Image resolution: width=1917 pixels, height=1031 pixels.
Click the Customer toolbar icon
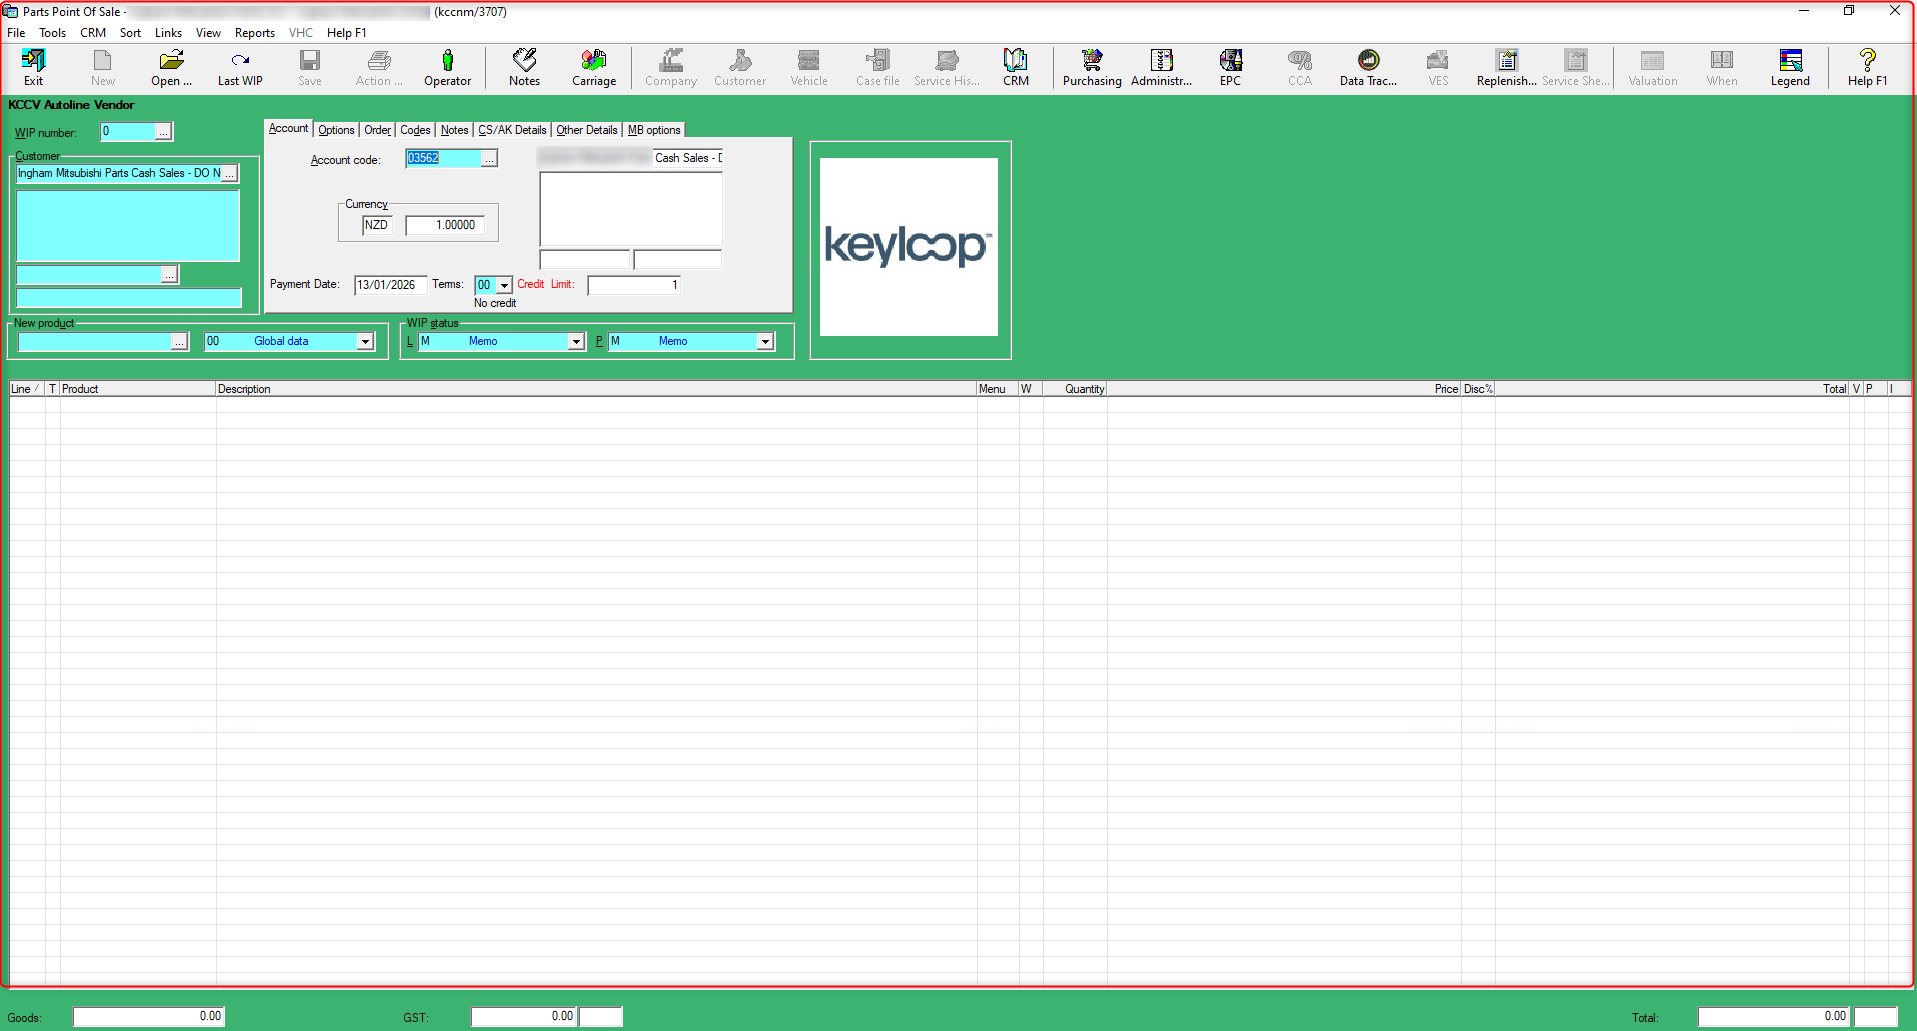coord(740,68)
